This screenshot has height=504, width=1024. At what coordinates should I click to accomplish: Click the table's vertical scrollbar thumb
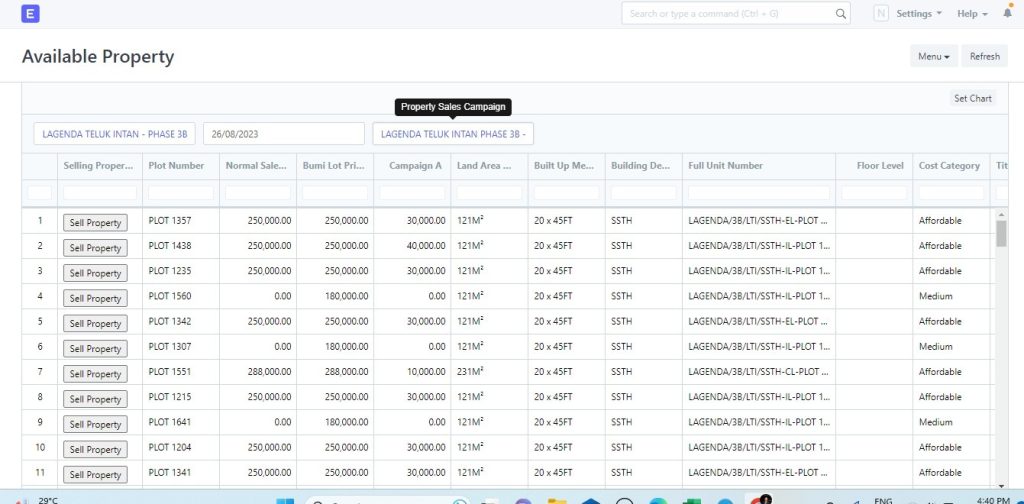(1001, 233)
